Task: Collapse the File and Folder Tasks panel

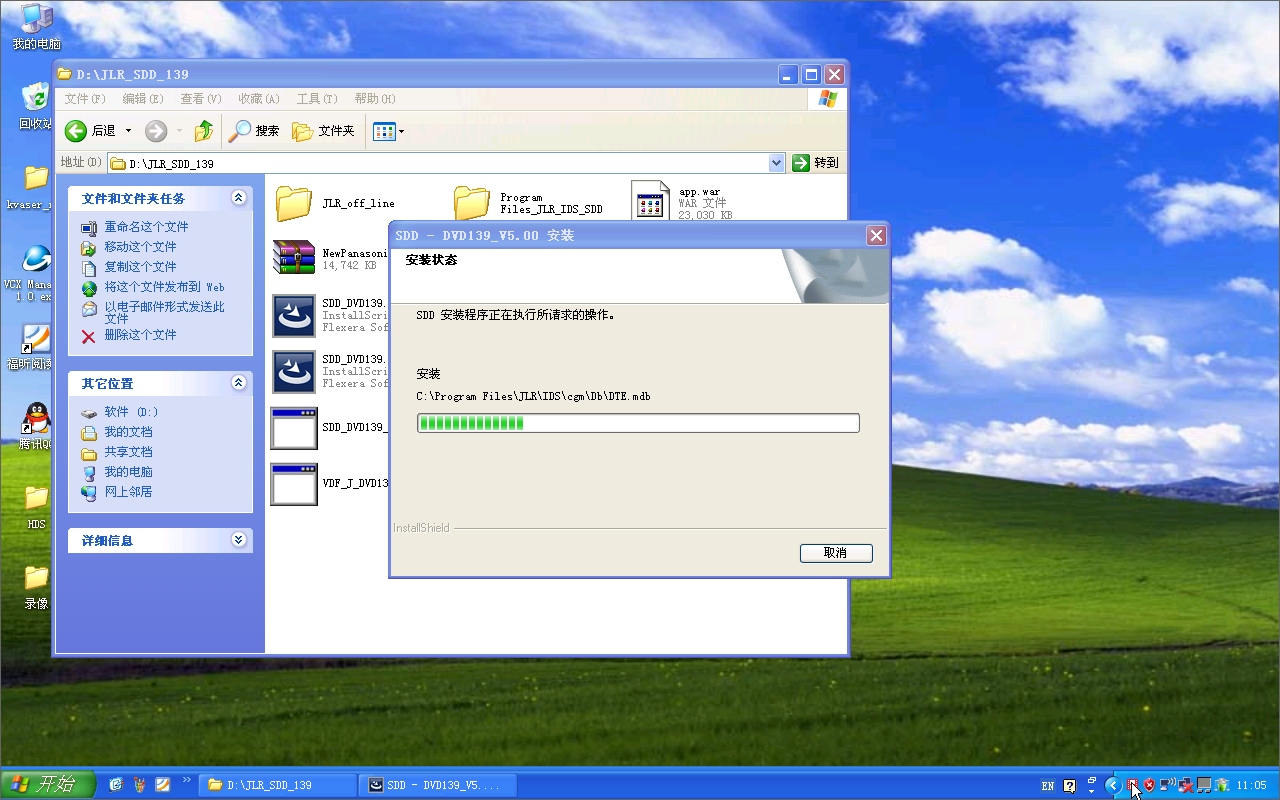Action: coord(238,198)
